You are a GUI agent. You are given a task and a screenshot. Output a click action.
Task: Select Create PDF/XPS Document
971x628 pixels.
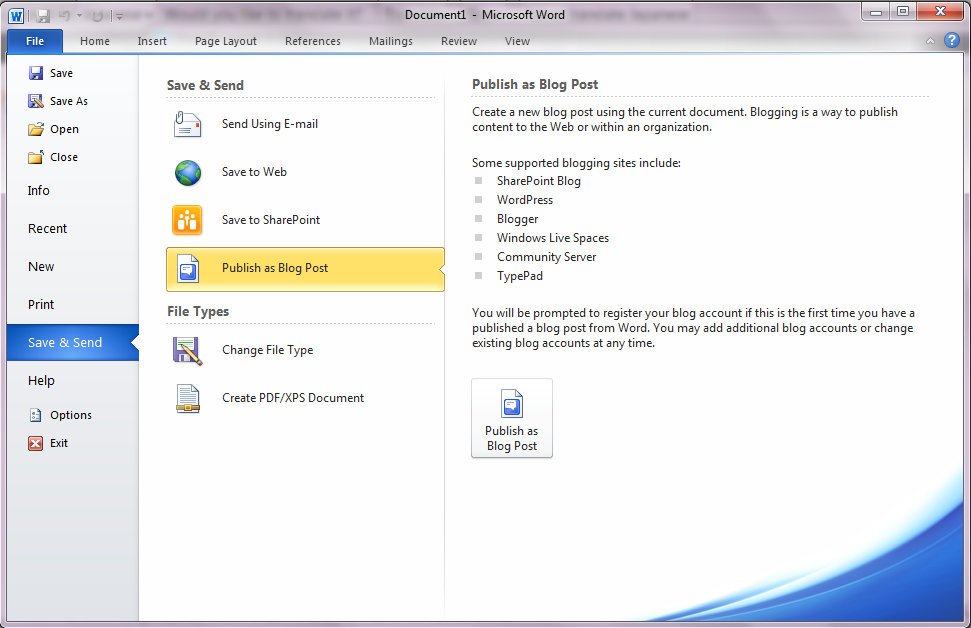(x=292, y=398)
